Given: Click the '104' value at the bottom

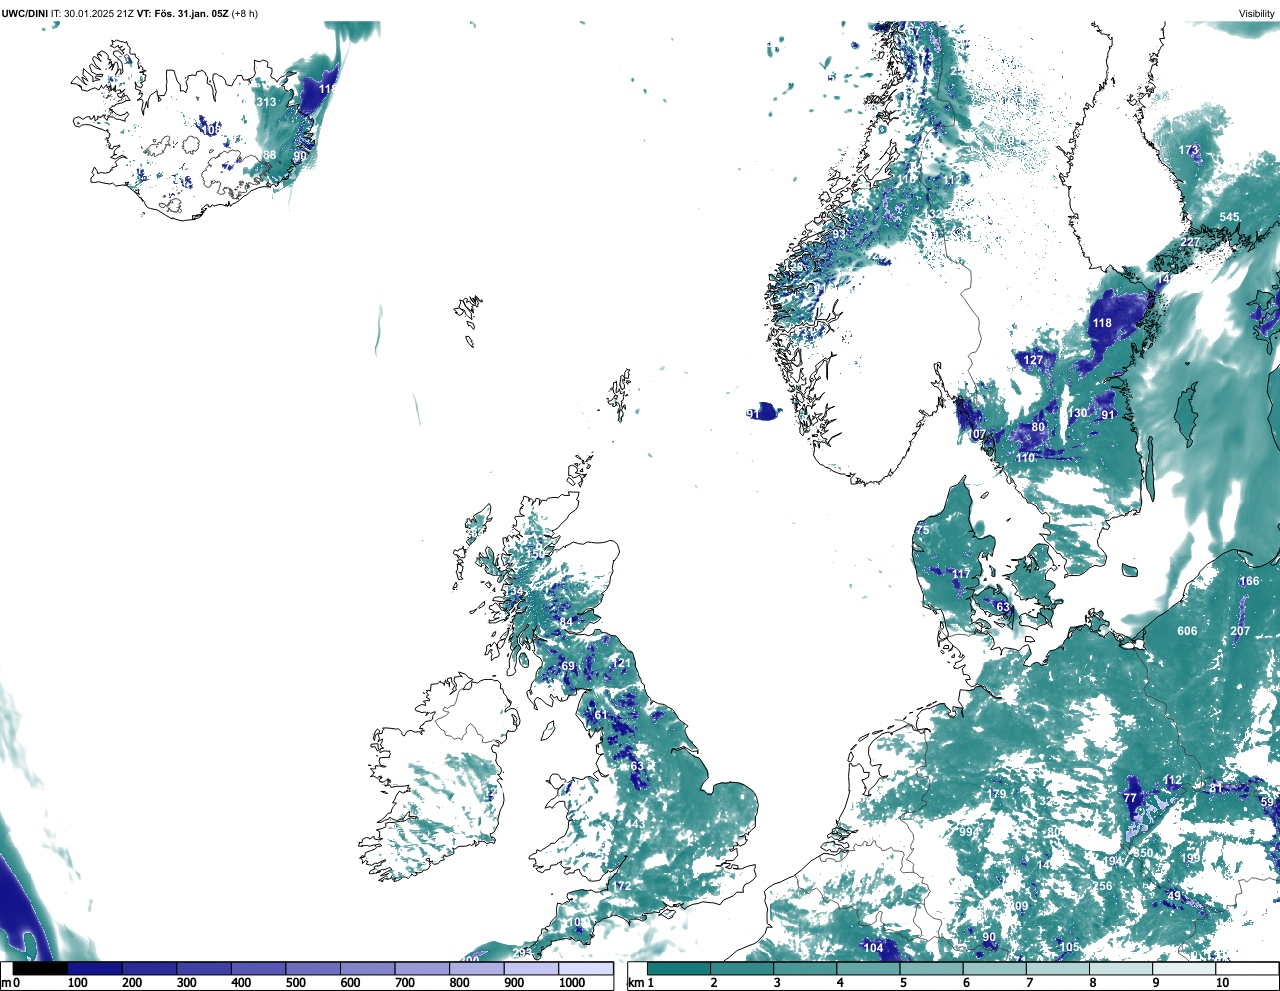Looking at the screenshot, I should (874, 948).
